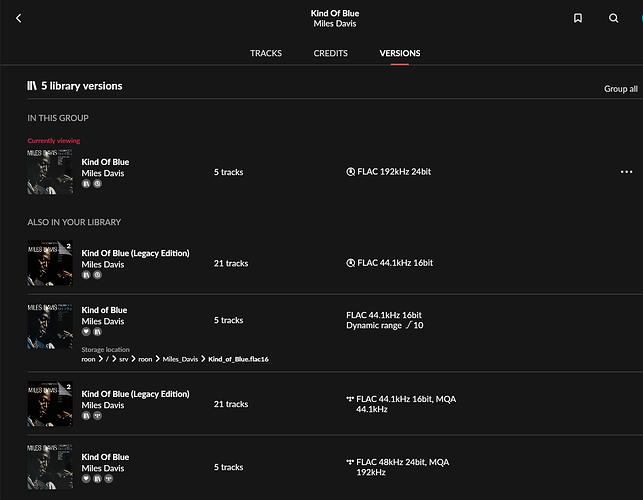Switch to the CREDITS tab

331,53
